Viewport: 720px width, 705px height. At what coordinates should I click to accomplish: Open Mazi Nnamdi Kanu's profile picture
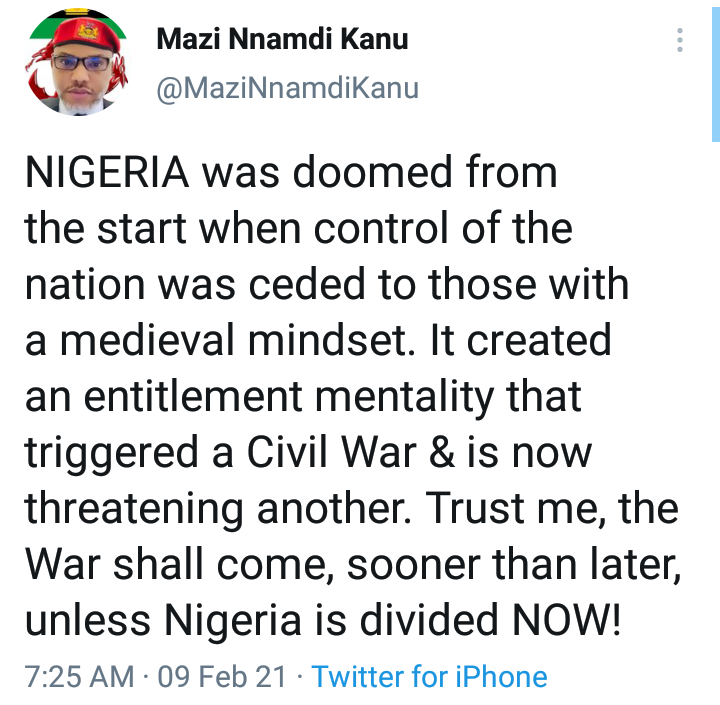(77, 61)
